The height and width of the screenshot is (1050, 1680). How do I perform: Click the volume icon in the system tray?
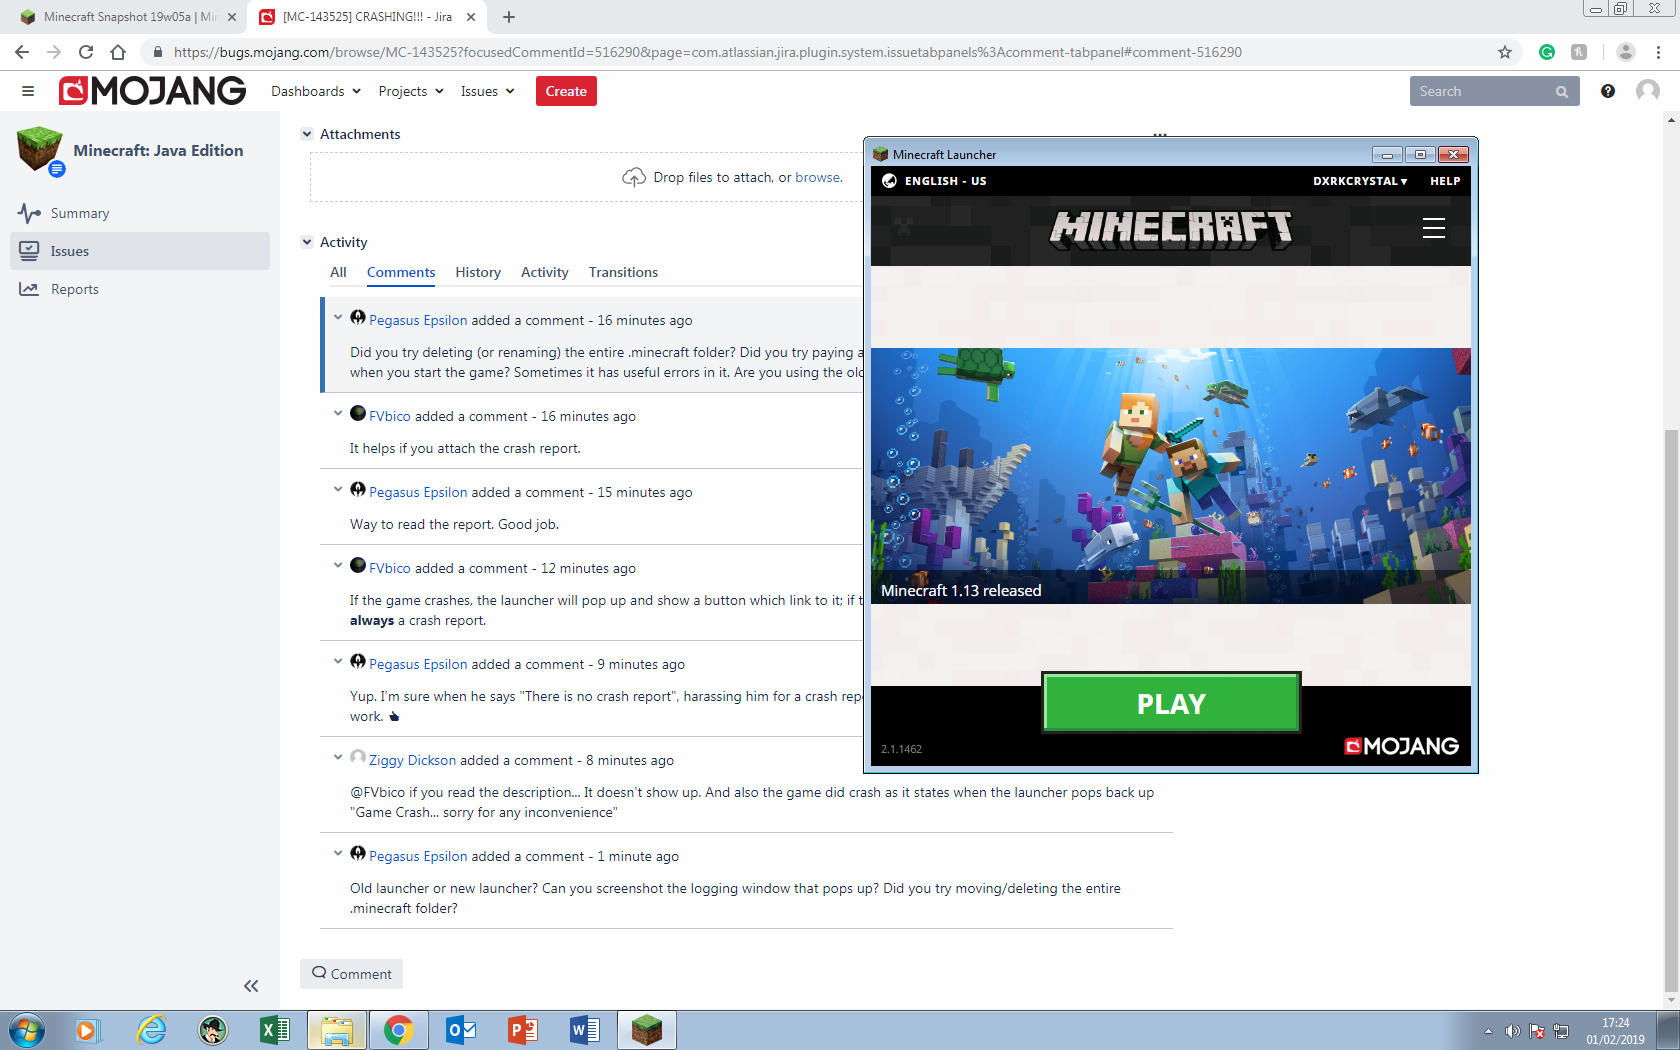[x=1513, y=1031]
